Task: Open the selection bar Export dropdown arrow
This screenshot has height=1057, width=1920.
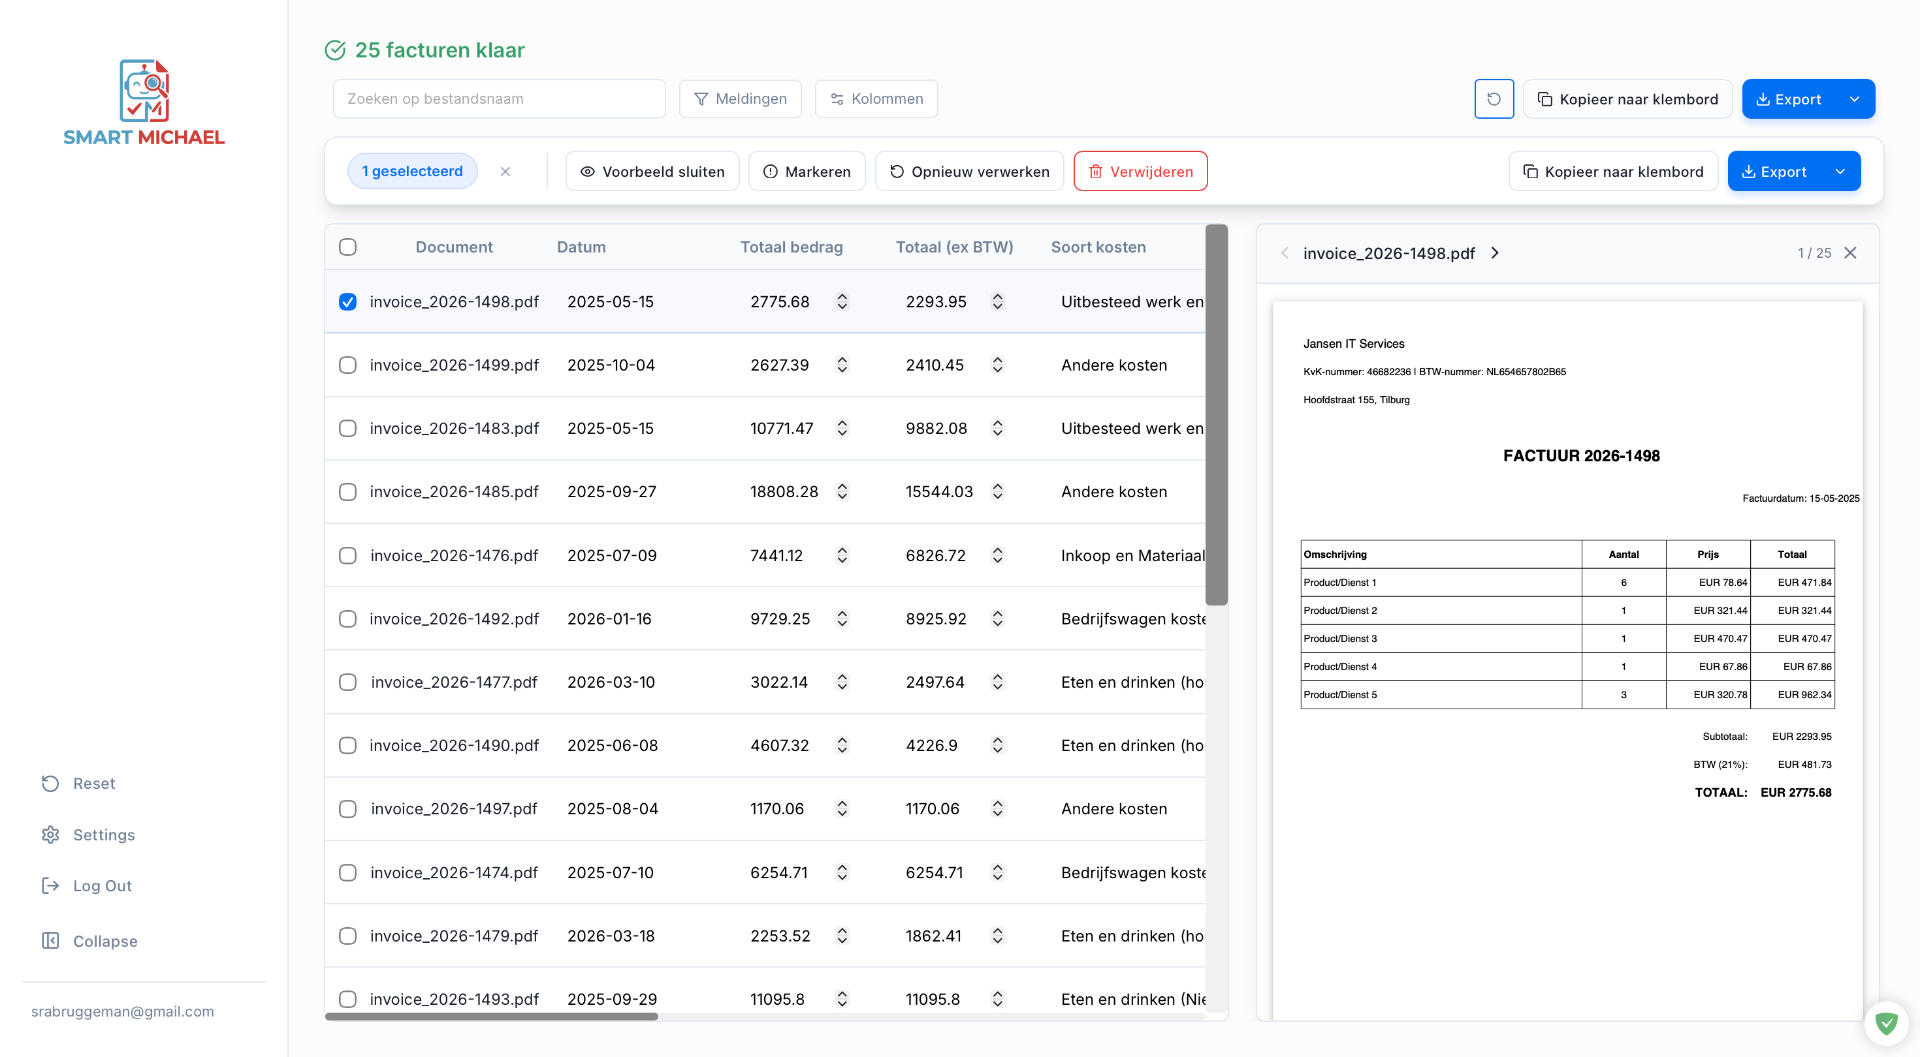Action: tap(1841, 171)
